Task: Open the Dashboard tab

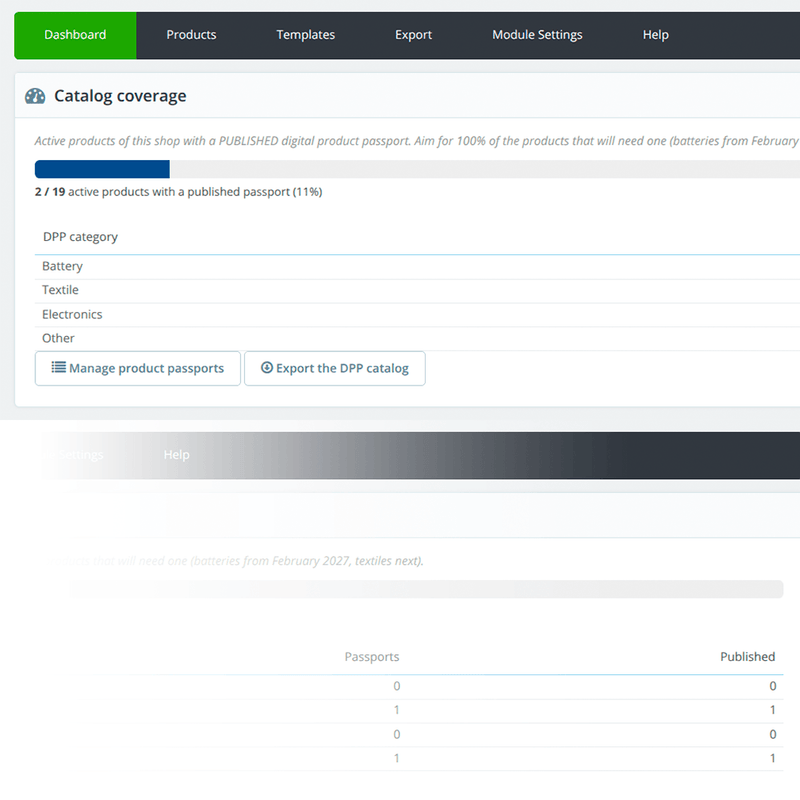Action: pyautogui.click(x=75, y=35)
